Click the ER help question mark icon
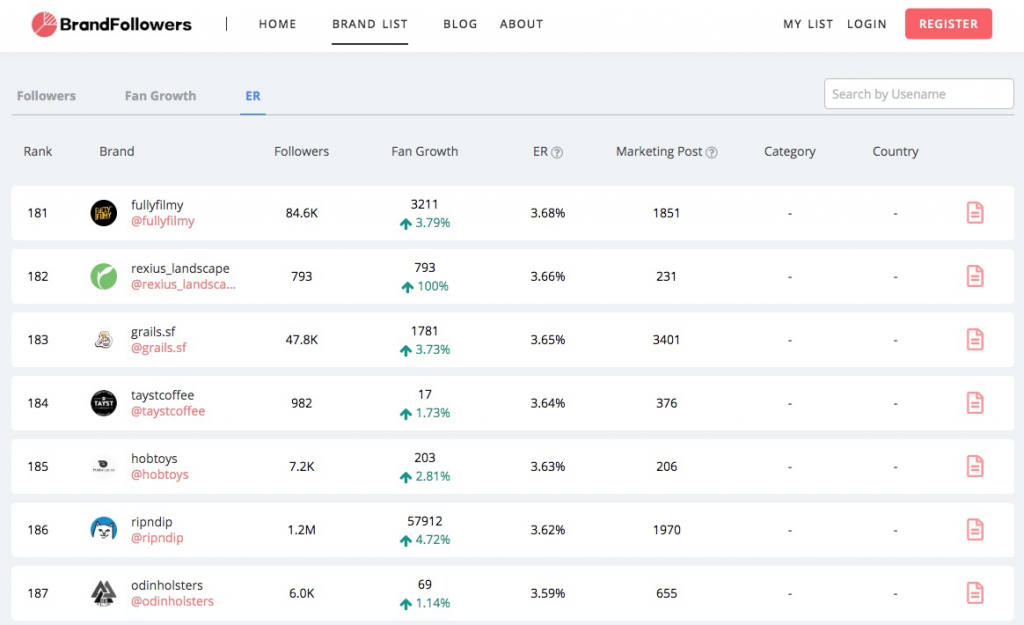 [557, 152]
